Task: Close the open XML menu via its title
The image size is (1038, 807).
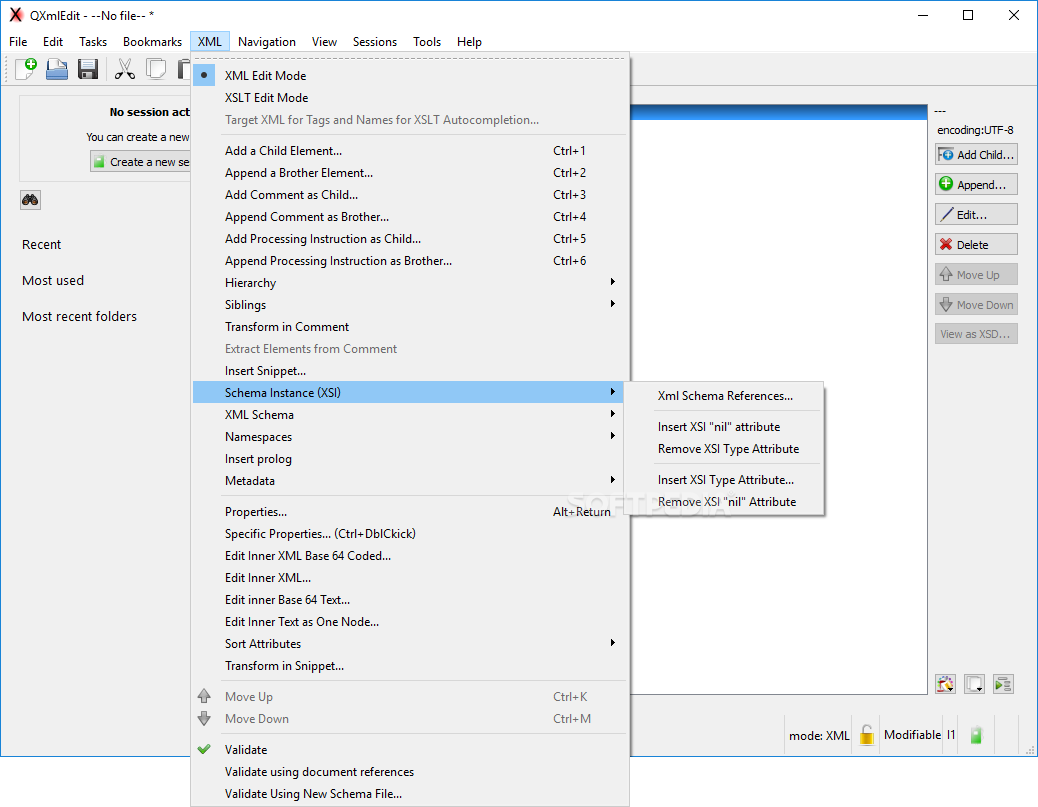Action: 210,42
